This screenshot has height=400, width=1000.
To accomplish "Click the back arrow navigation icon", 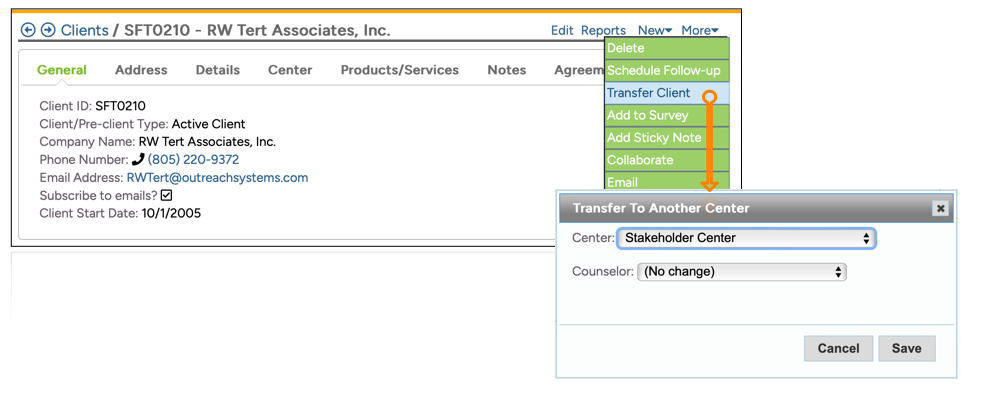I will pos(28,31).
